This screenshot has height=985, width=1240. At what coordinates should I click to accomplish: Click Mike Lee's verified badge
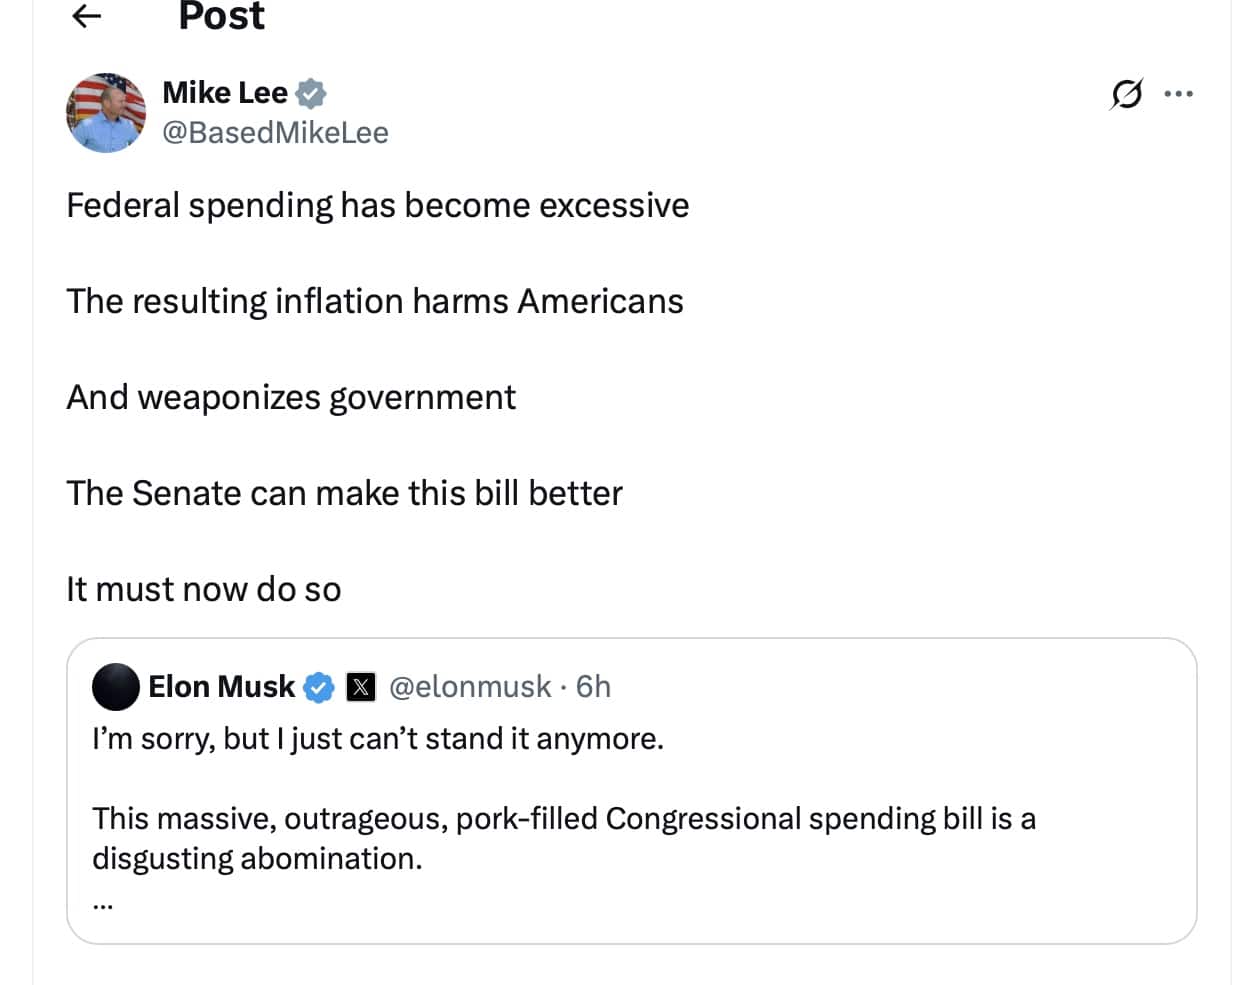(311, 93)
